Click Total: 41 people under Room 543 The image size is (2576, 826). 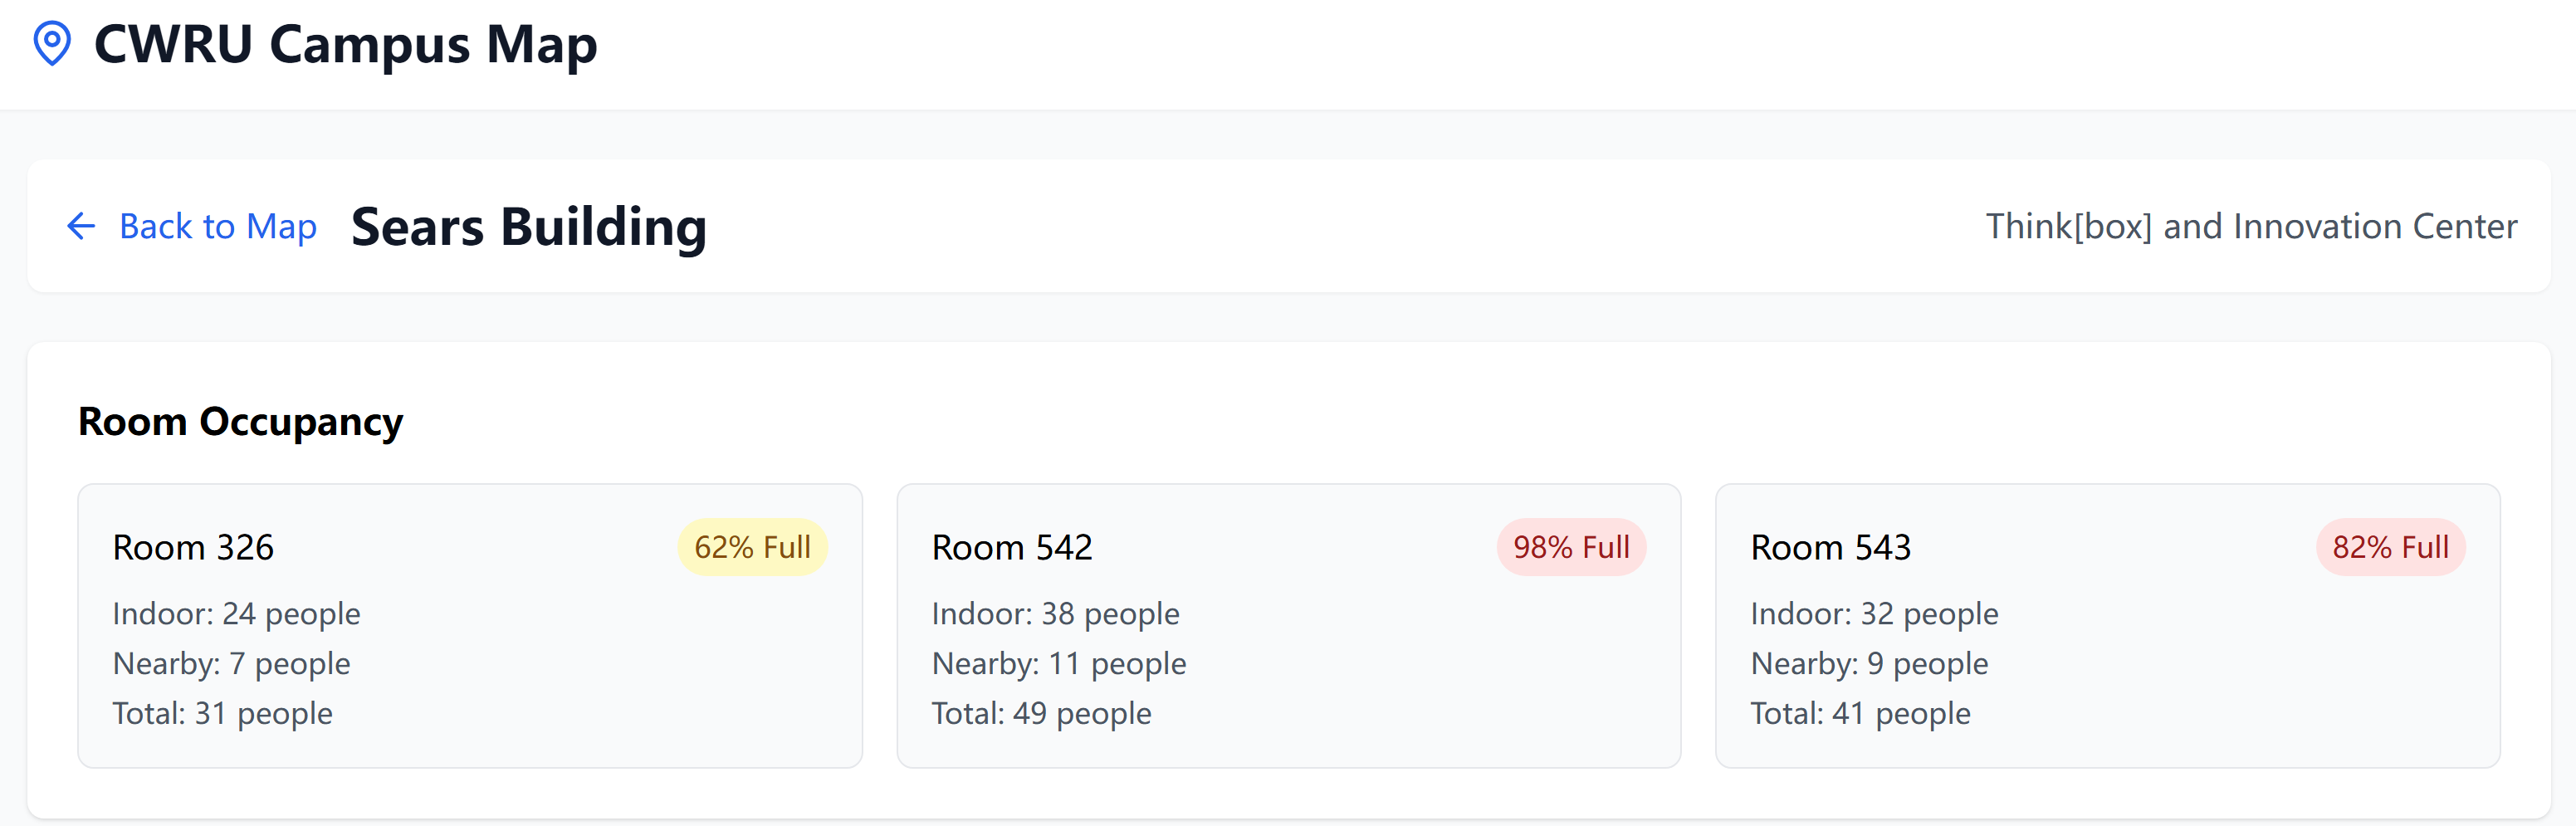click(x=1861, y=713)
